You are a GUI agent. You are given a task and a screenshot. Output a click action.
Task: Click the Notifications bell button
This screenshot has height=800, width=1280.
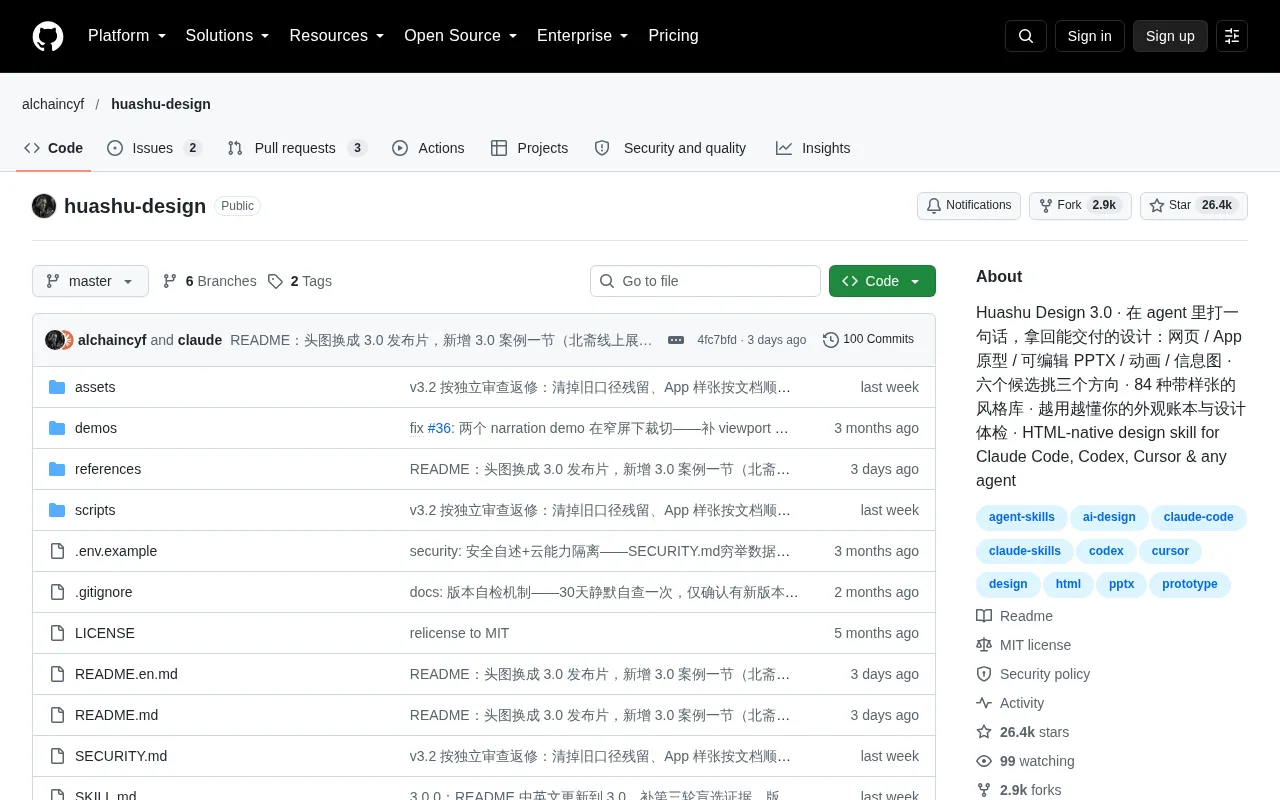click(x=969, y=206)
